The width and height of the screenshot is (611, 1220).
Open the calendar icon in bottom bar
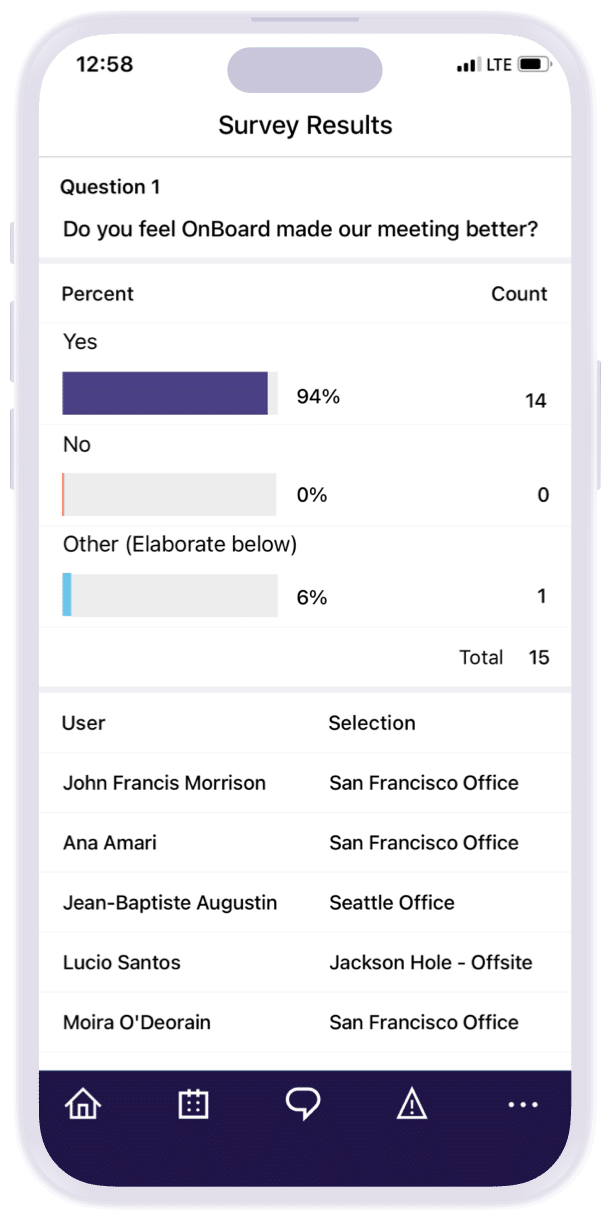(193, 1104)
